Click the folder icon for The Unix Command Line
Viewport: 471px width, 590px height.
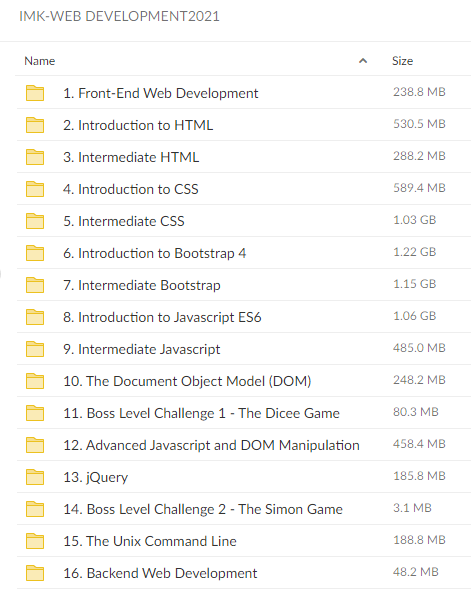tap(35, 541)
